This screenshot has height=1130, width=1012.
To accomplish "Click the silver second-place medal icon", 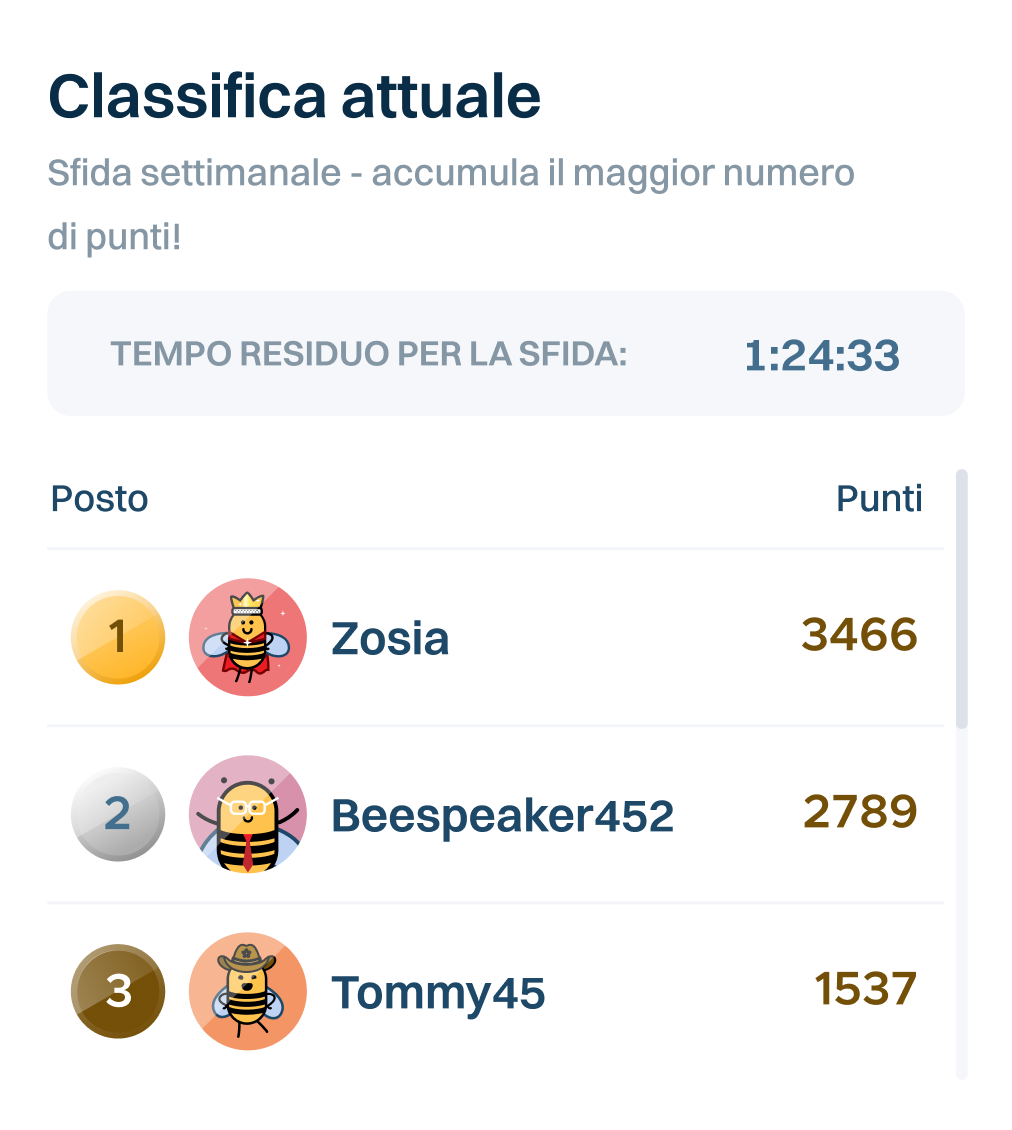I will (x=118, y=814).
